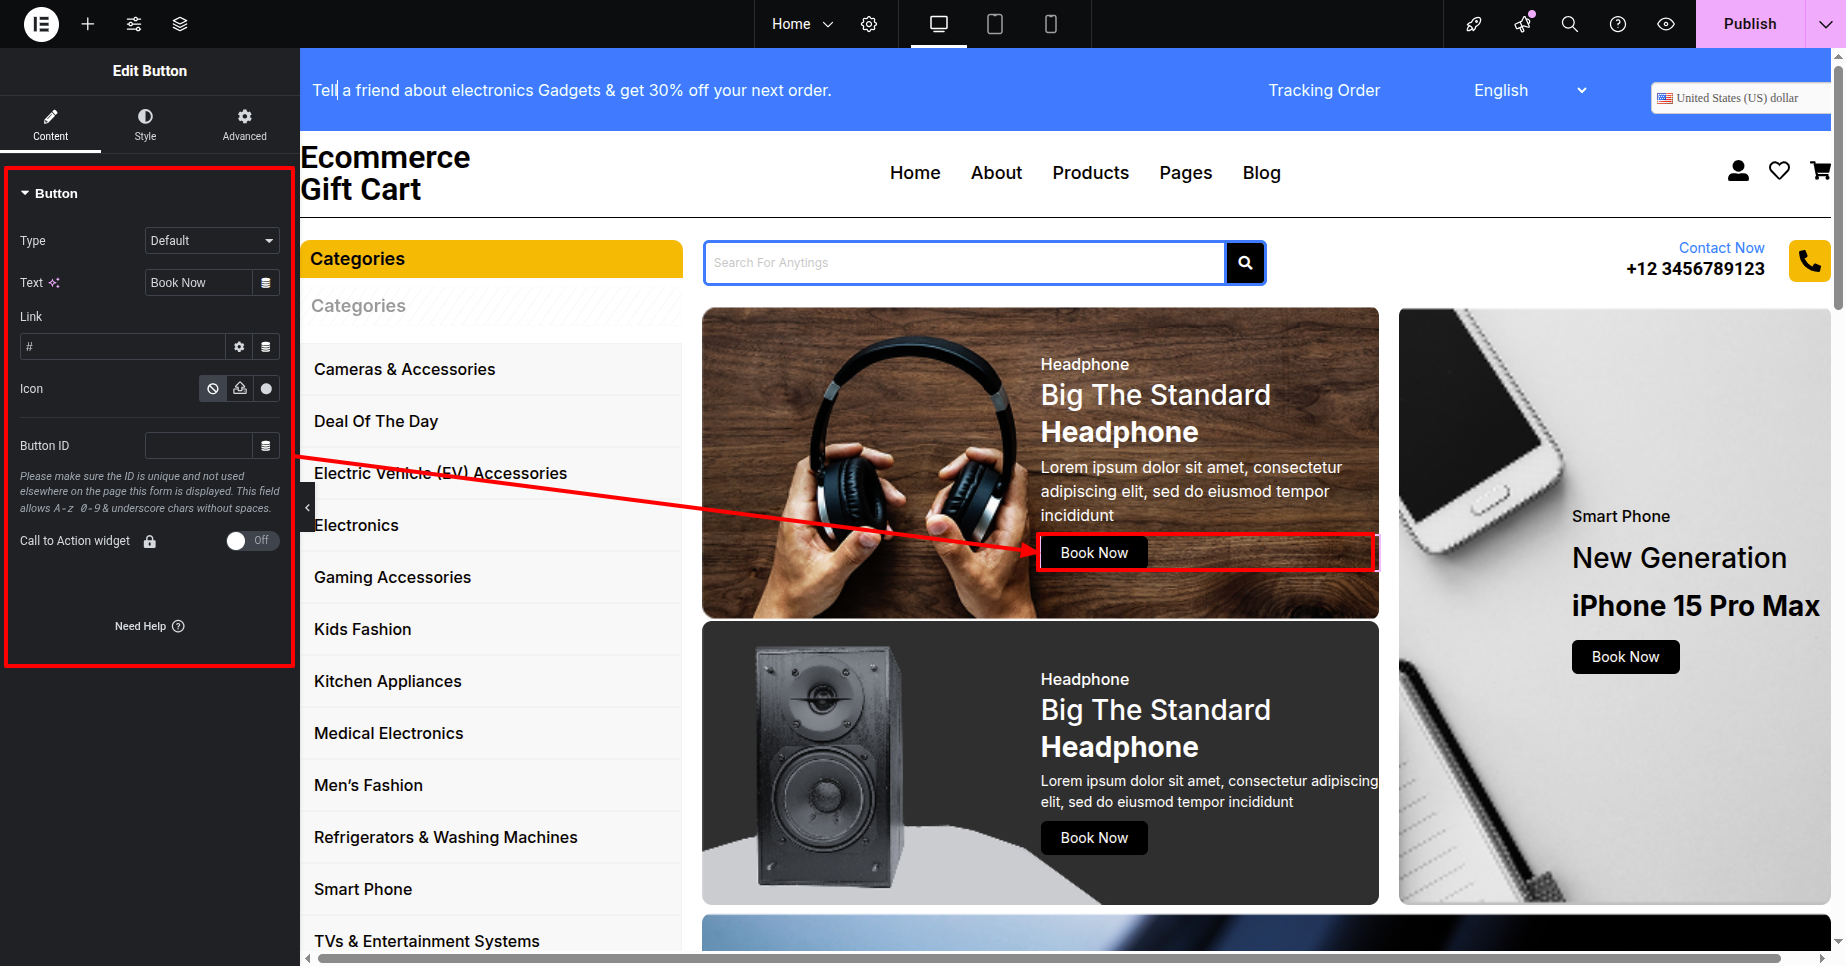Switch to the Advanced tab
Screen dimensions: 1846x966
pyautogui.click(x=245, y=125)
